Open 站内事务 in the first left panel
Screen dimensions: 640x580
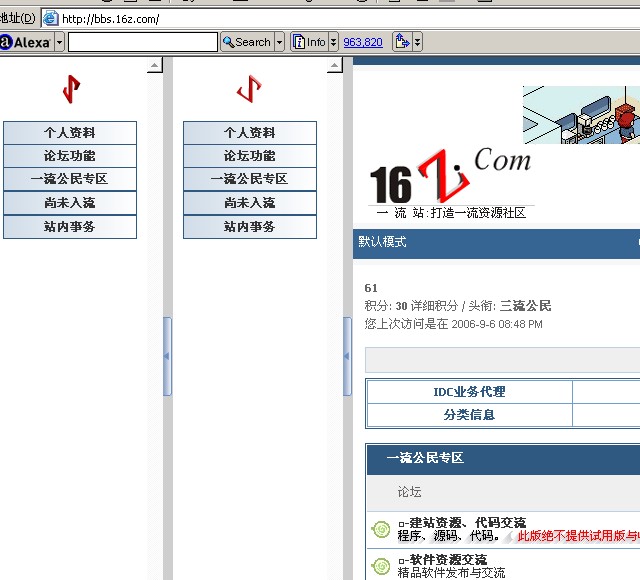[x=70, y=227]
